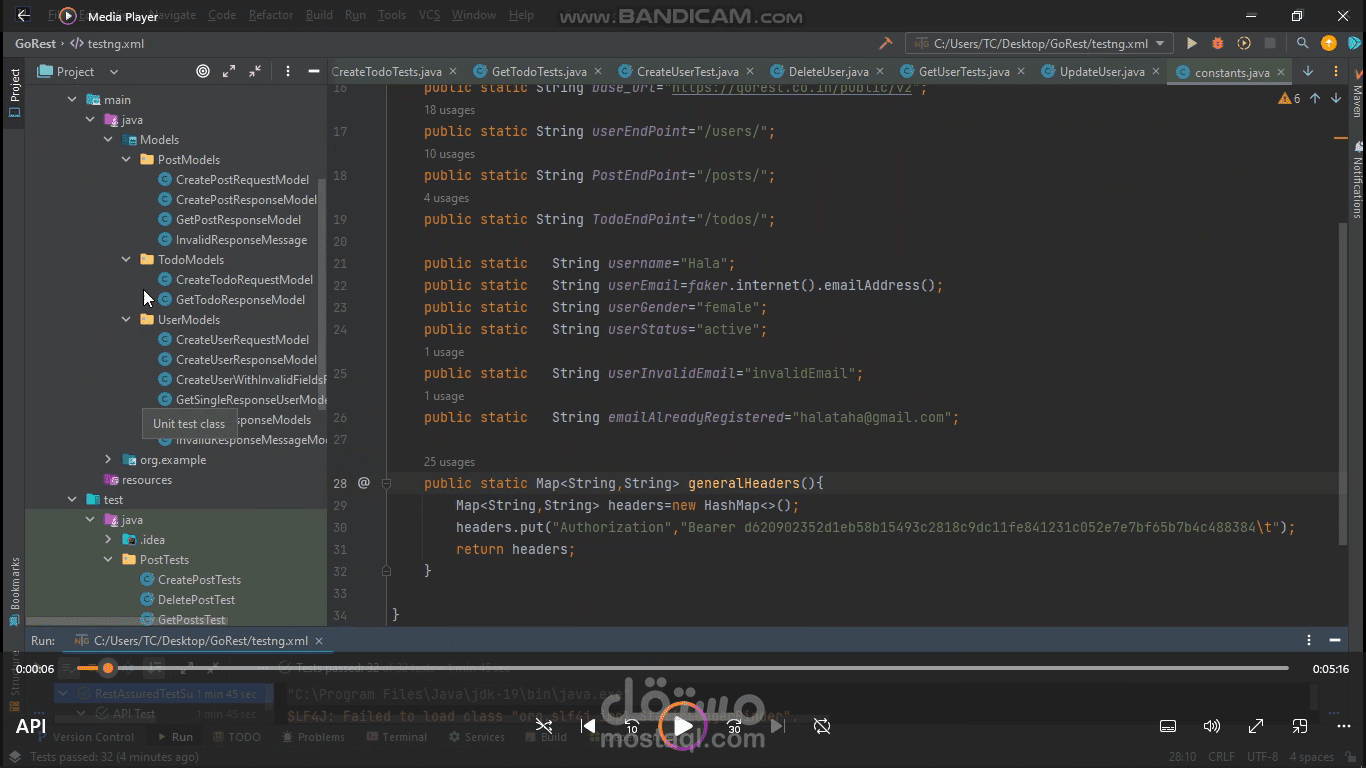The height and width of the screenshot is (768, 1366).
Task: Toggle repeat in Media Player
Action: click(x=822, y=726)
